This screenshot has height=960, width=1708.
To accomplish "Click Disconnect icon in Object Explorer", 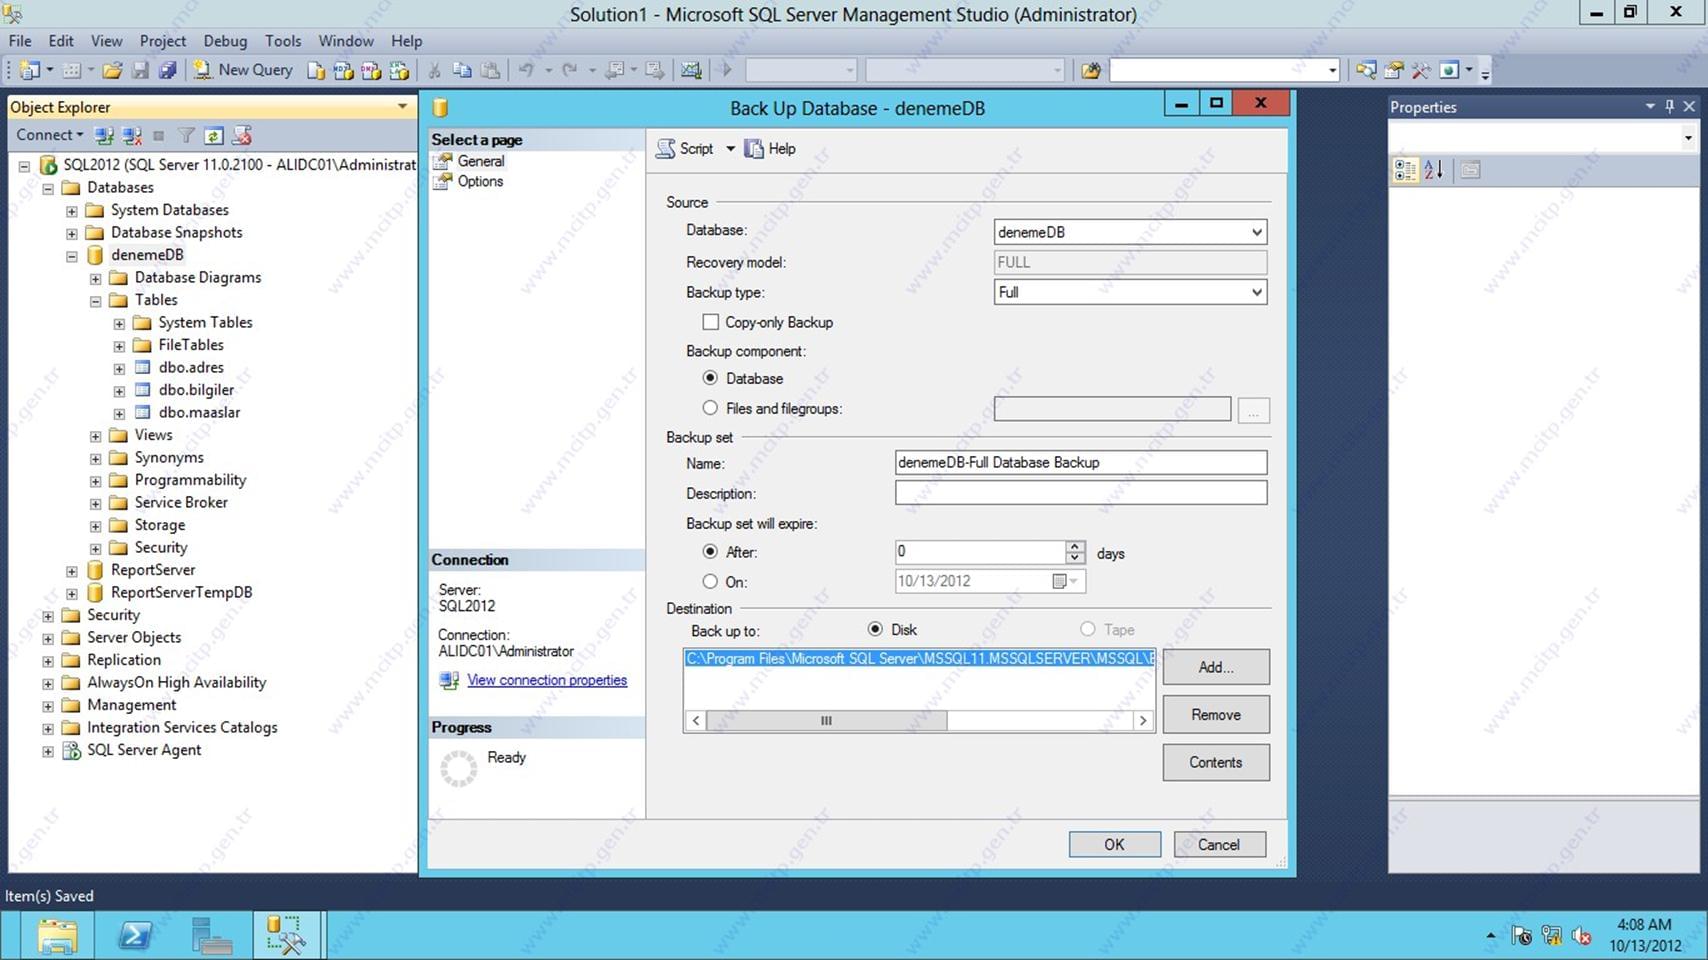I will (131, 135).
